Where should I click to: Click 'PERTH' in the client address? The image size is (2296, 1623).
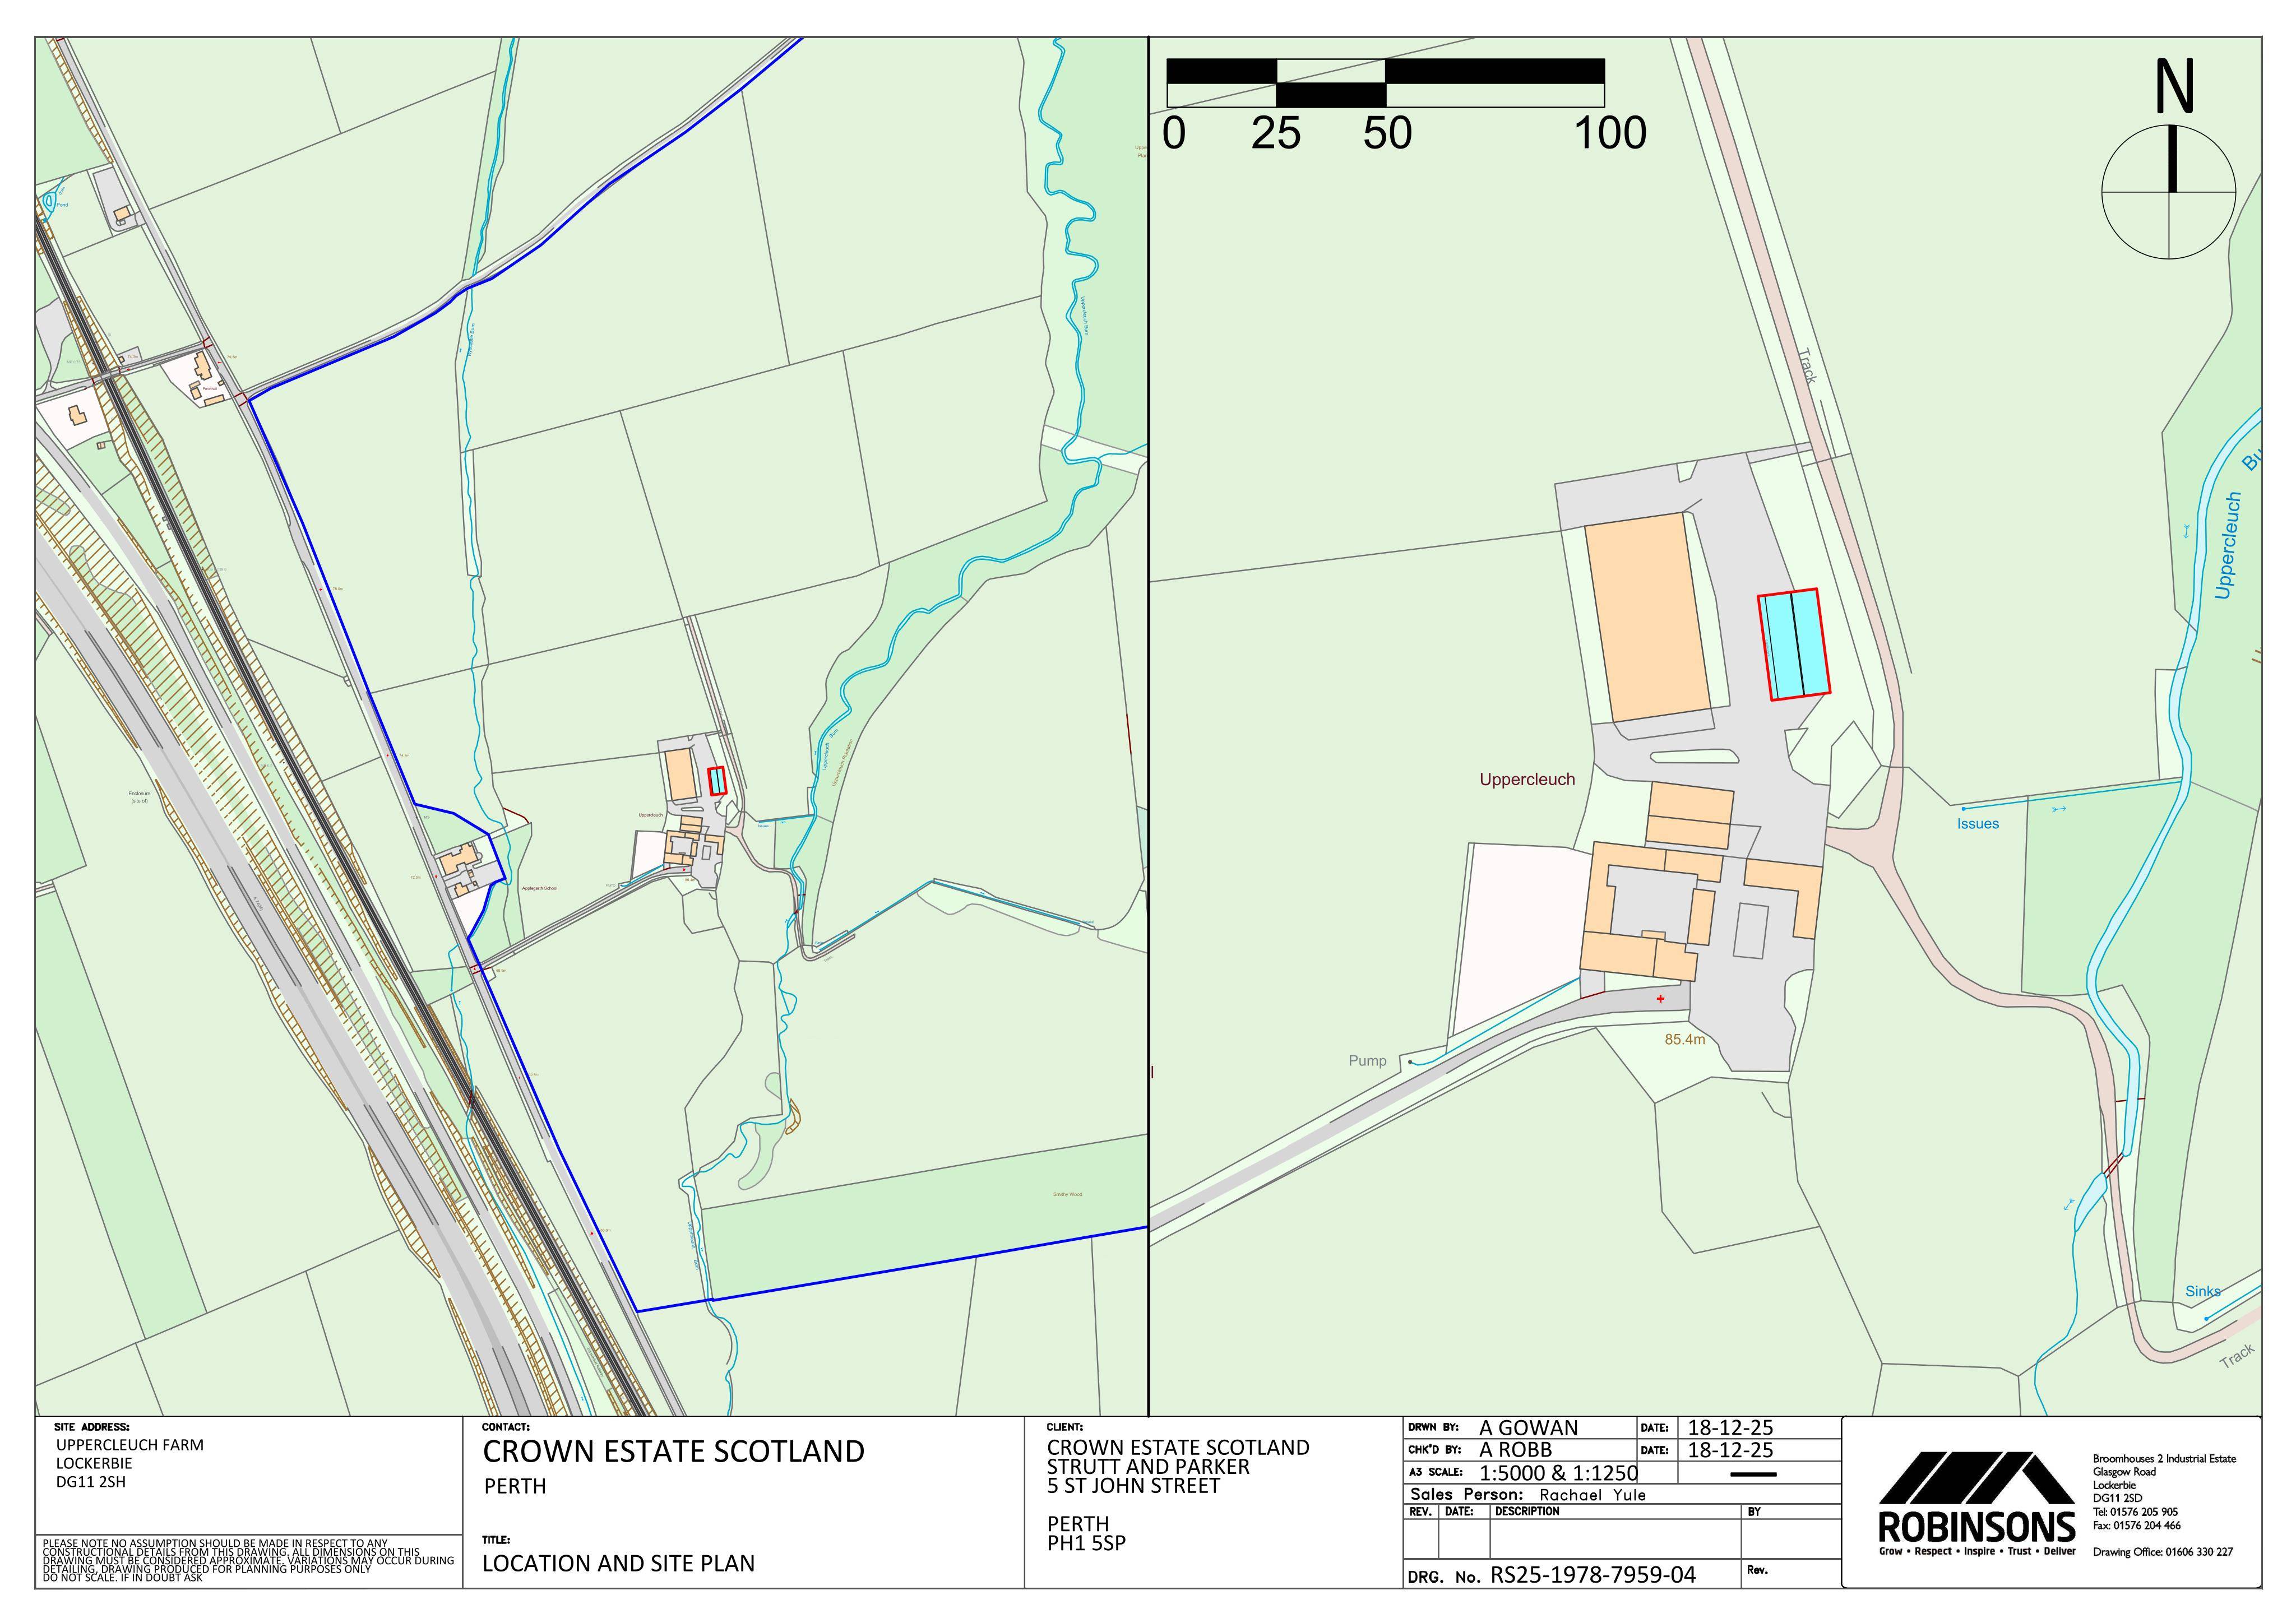(1078, 1524)
